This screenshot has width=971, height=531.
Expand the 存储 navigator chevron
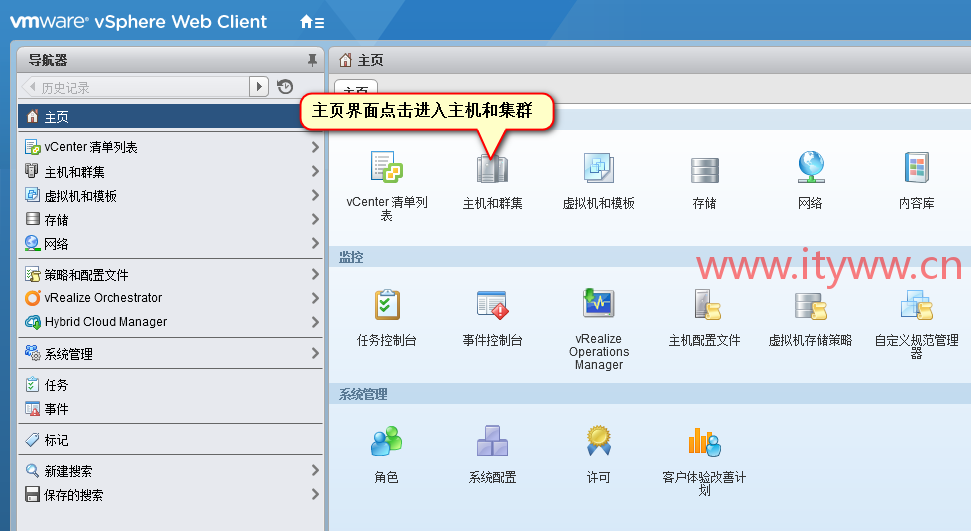(x=315, y=219)
